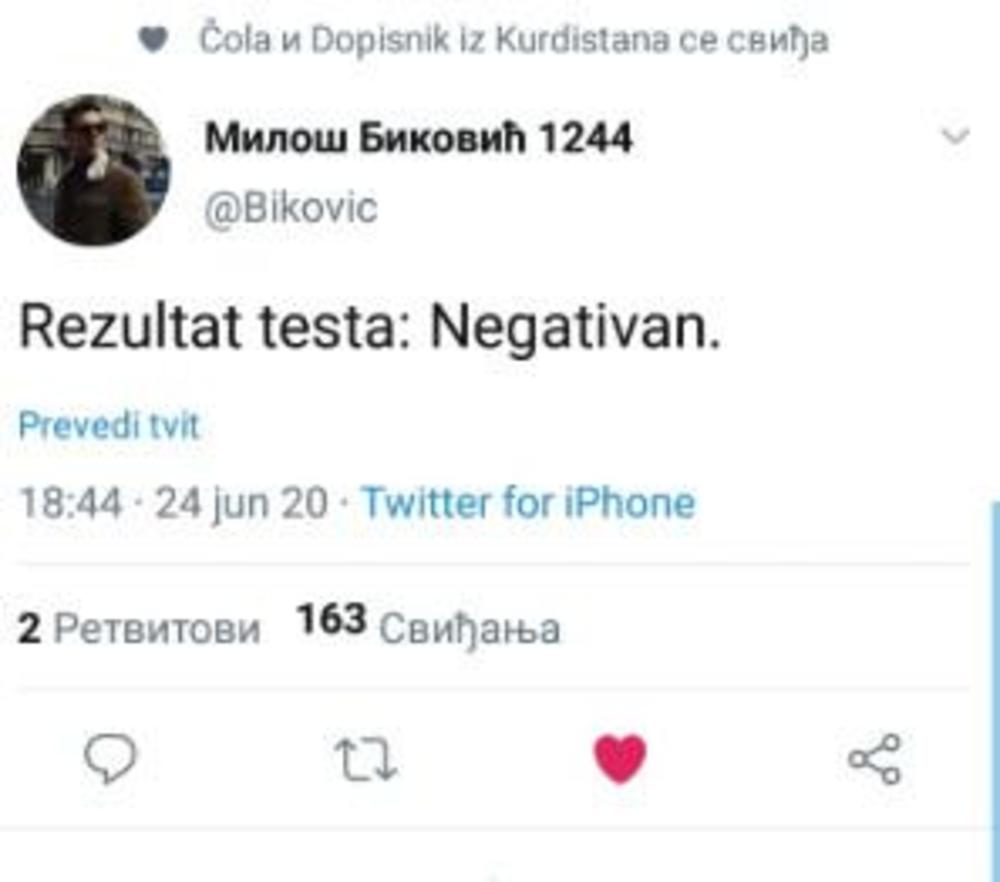1000x882 pixels.
Task: Share the tweet via the share icon
Action: (874, 761)
